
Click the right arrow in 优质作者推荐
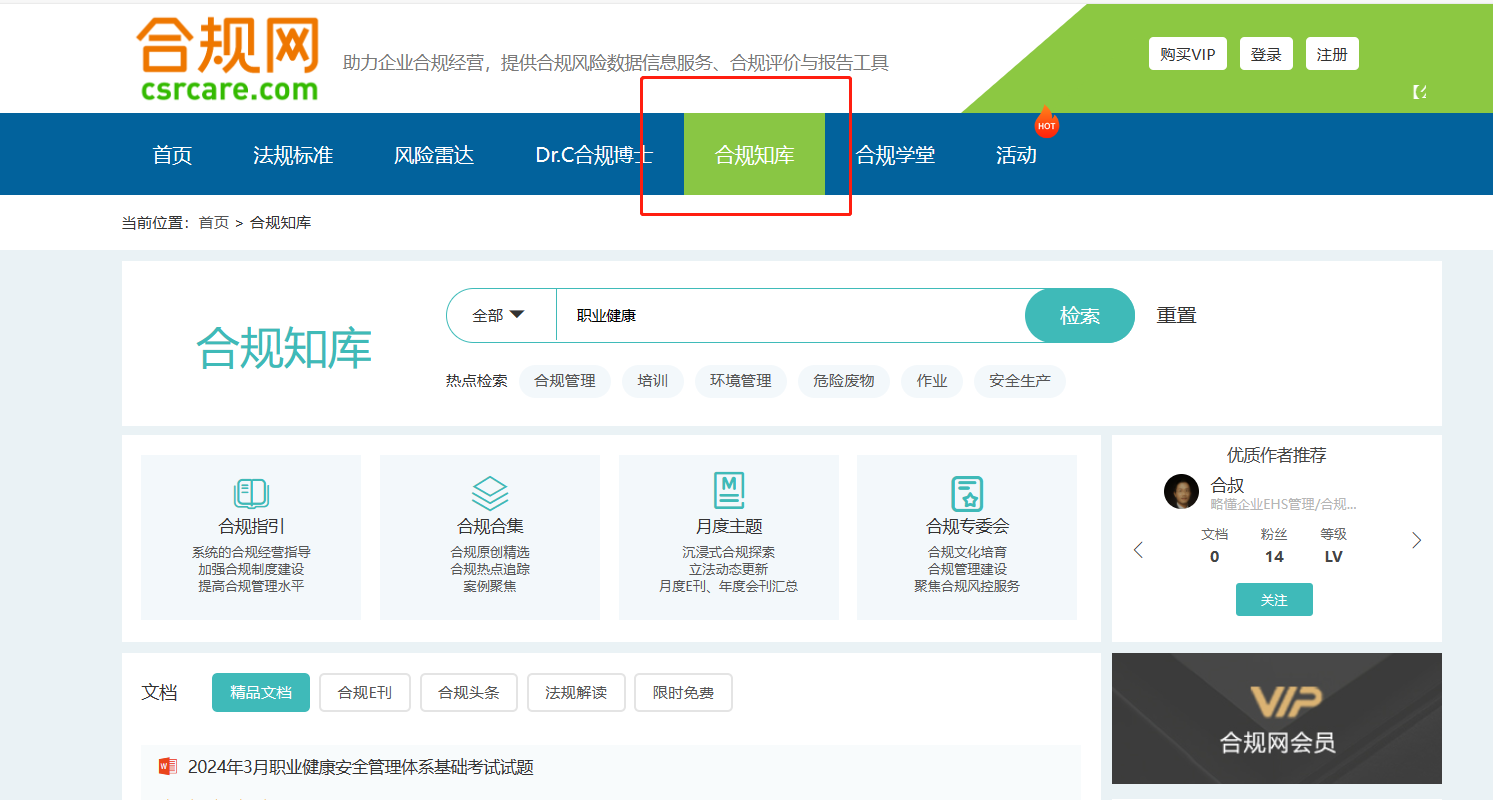(x=1416, y=541)
